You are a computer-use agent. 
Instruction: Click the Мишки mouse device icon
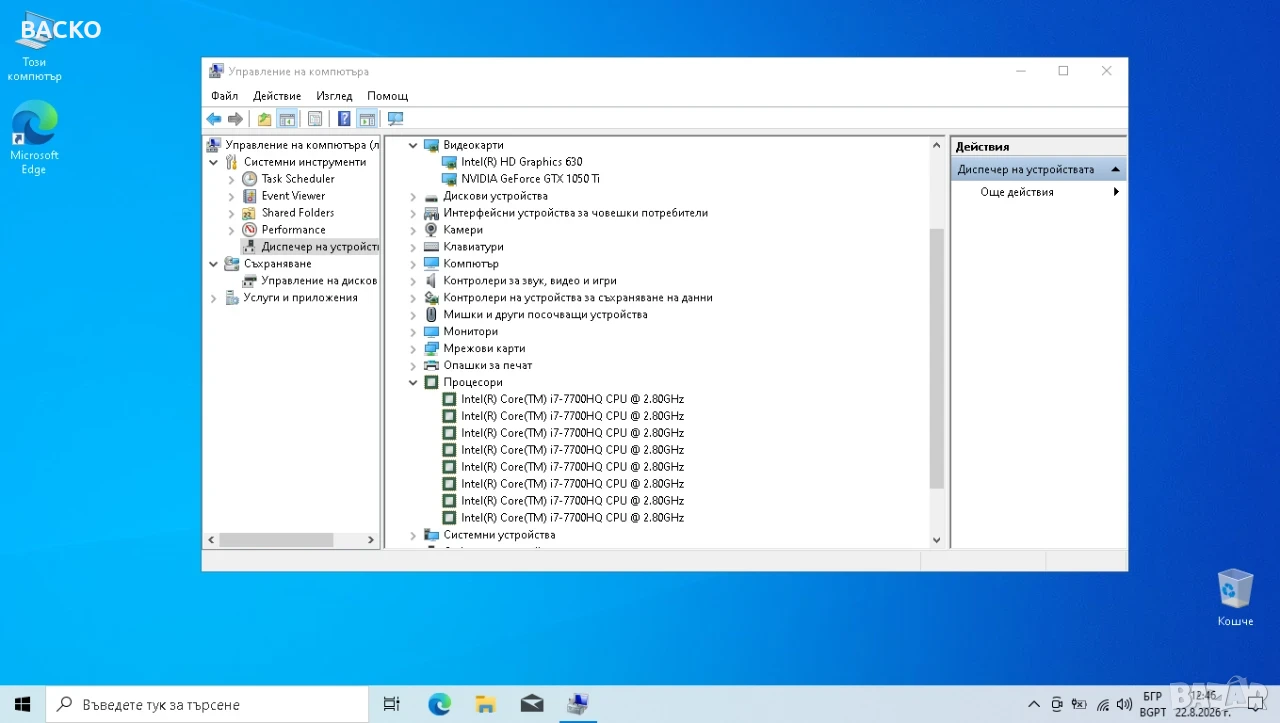coord(431,315)
